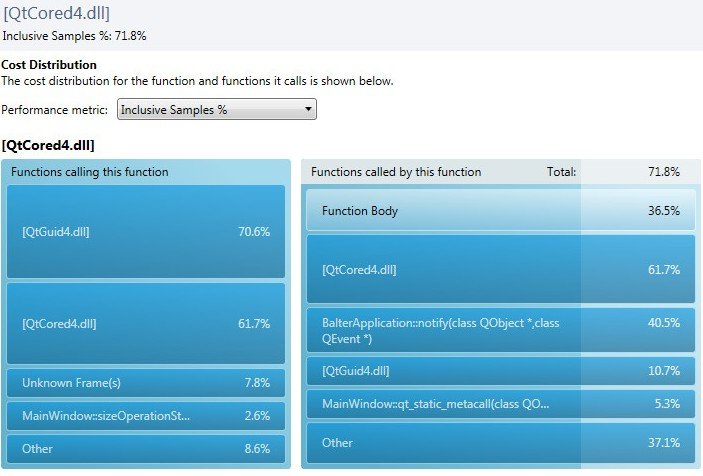
Task: Click the [QtCored4.dll] page title at the top
Action: [57, 13]
